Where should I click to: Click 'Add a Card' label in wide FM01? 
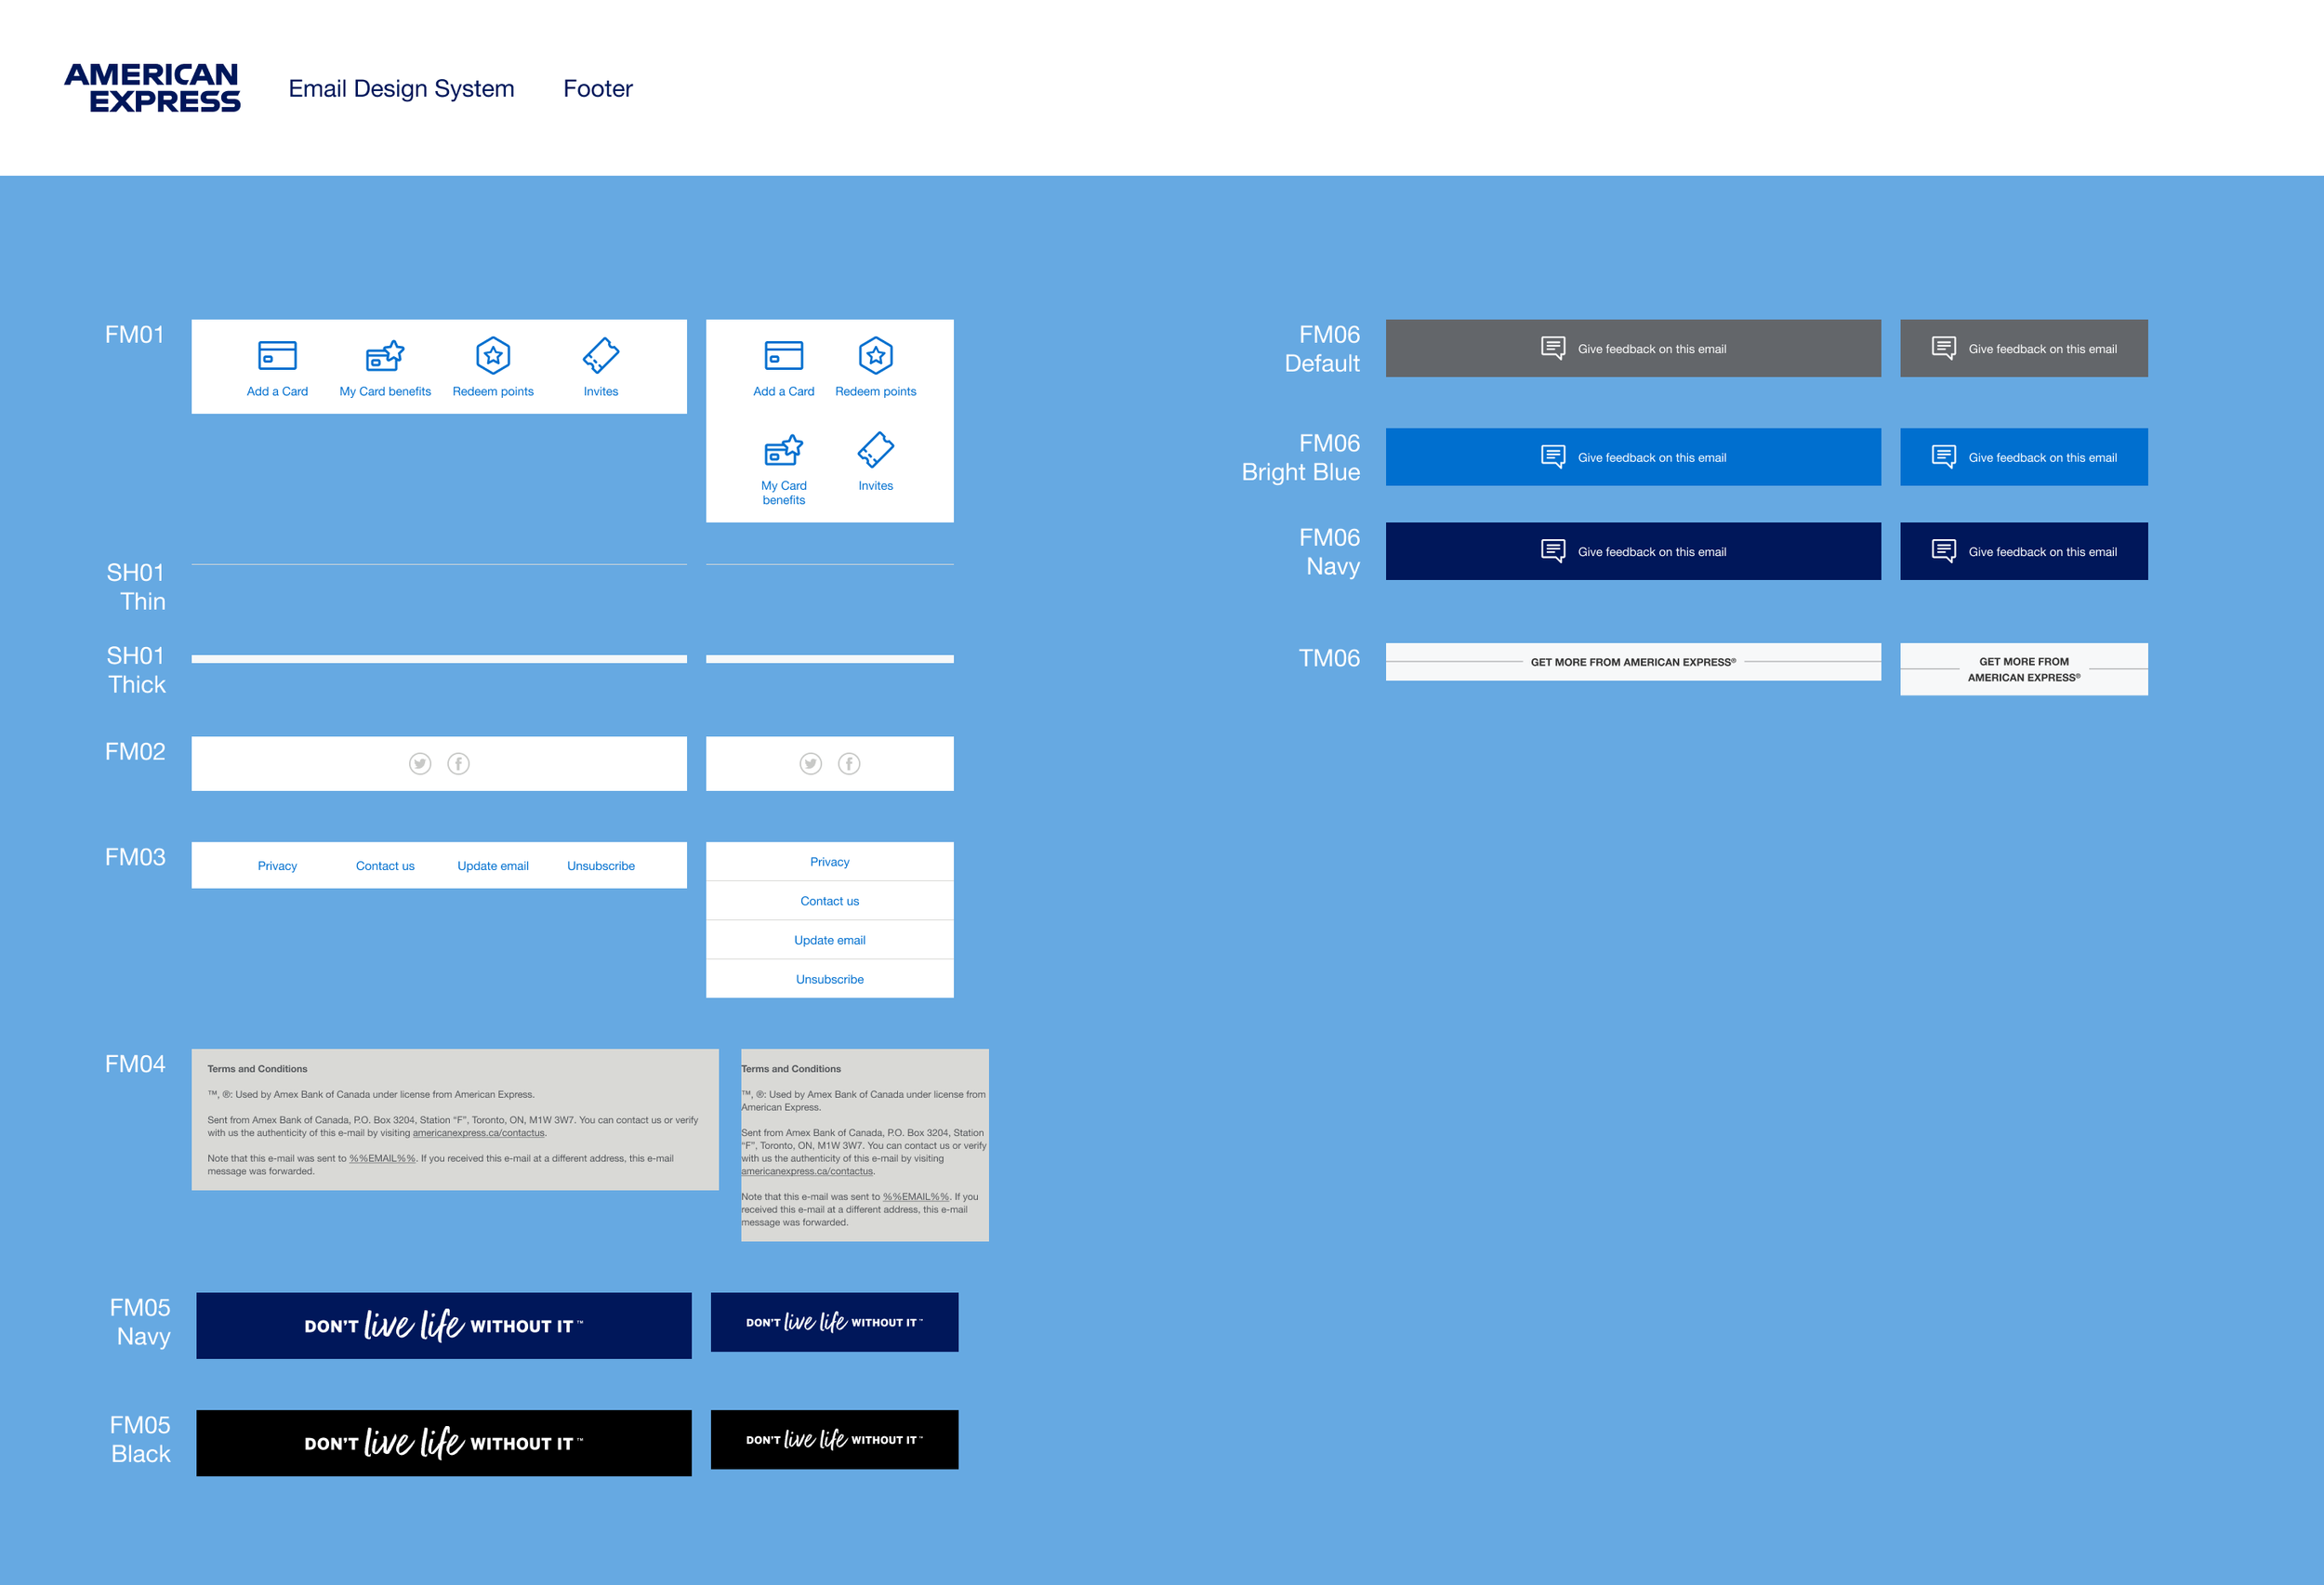point(277,391)
